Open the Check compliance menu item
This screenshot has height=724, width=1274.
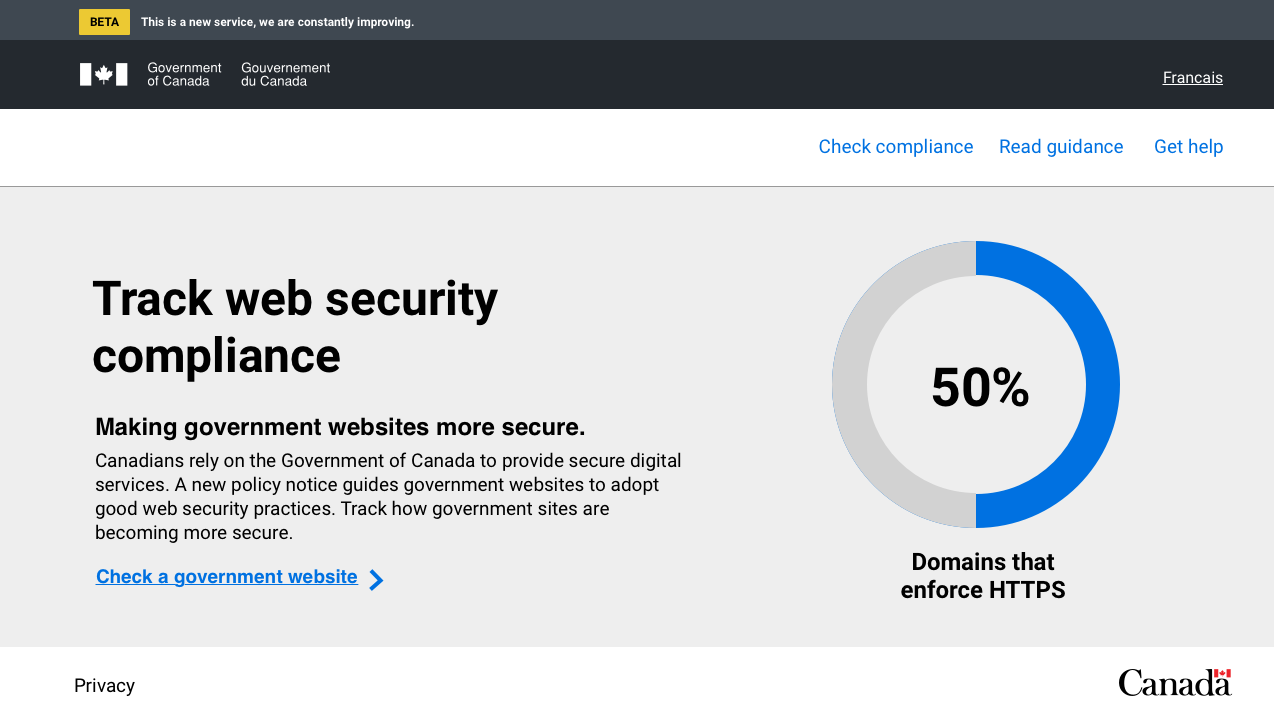(x=895, y=147)
